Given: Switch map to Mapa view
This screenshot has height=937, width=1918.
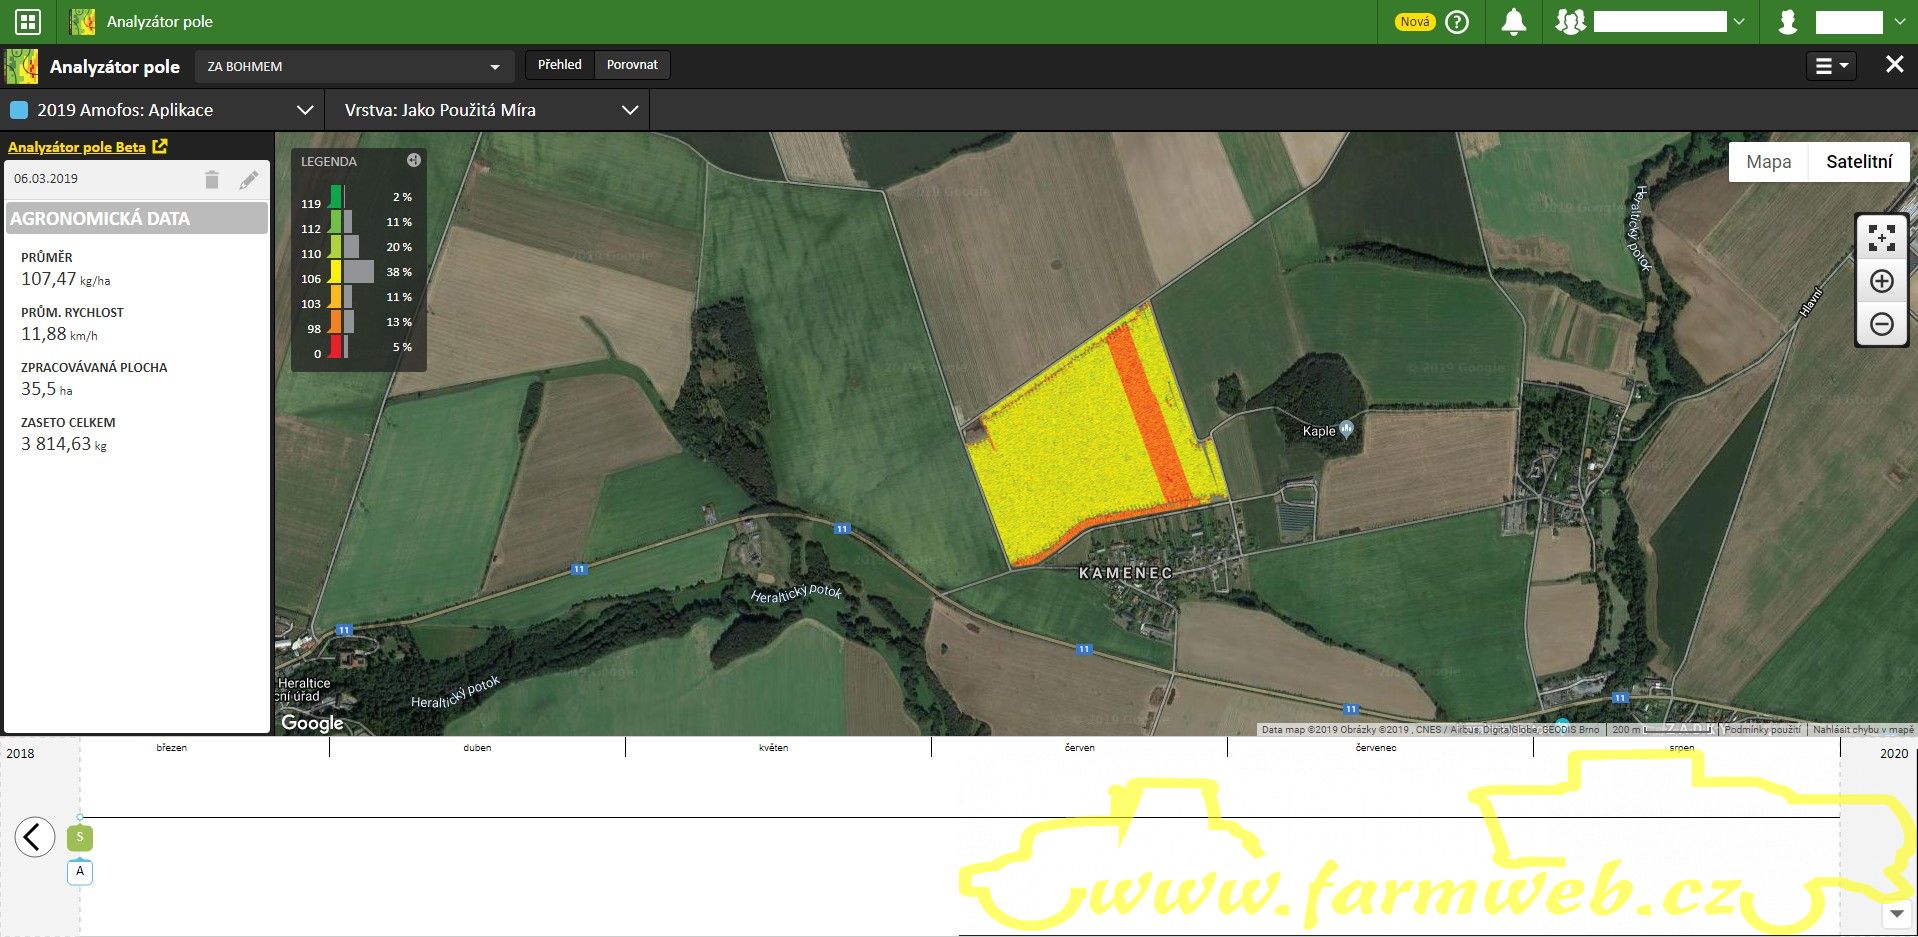Looking at the screenshot, I should click(x=1768, y=162).
